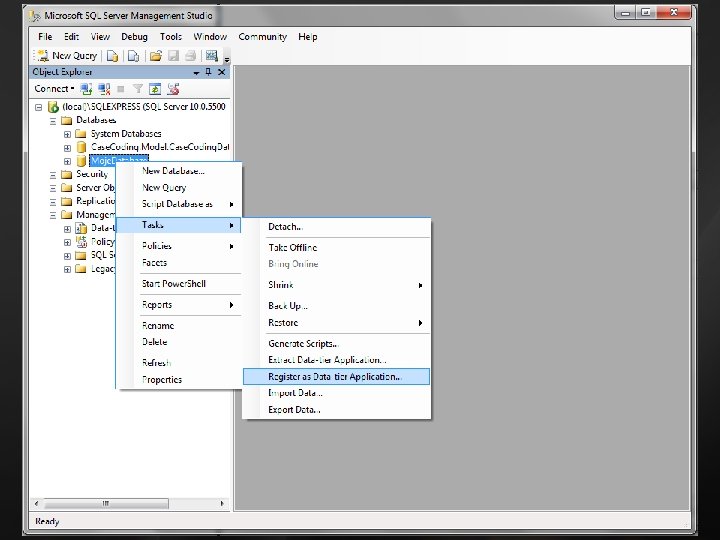The height and width of the screenshot is (540, 720).
Task: Choose Extract Data-tier Application...
Action: click(337, 360)
